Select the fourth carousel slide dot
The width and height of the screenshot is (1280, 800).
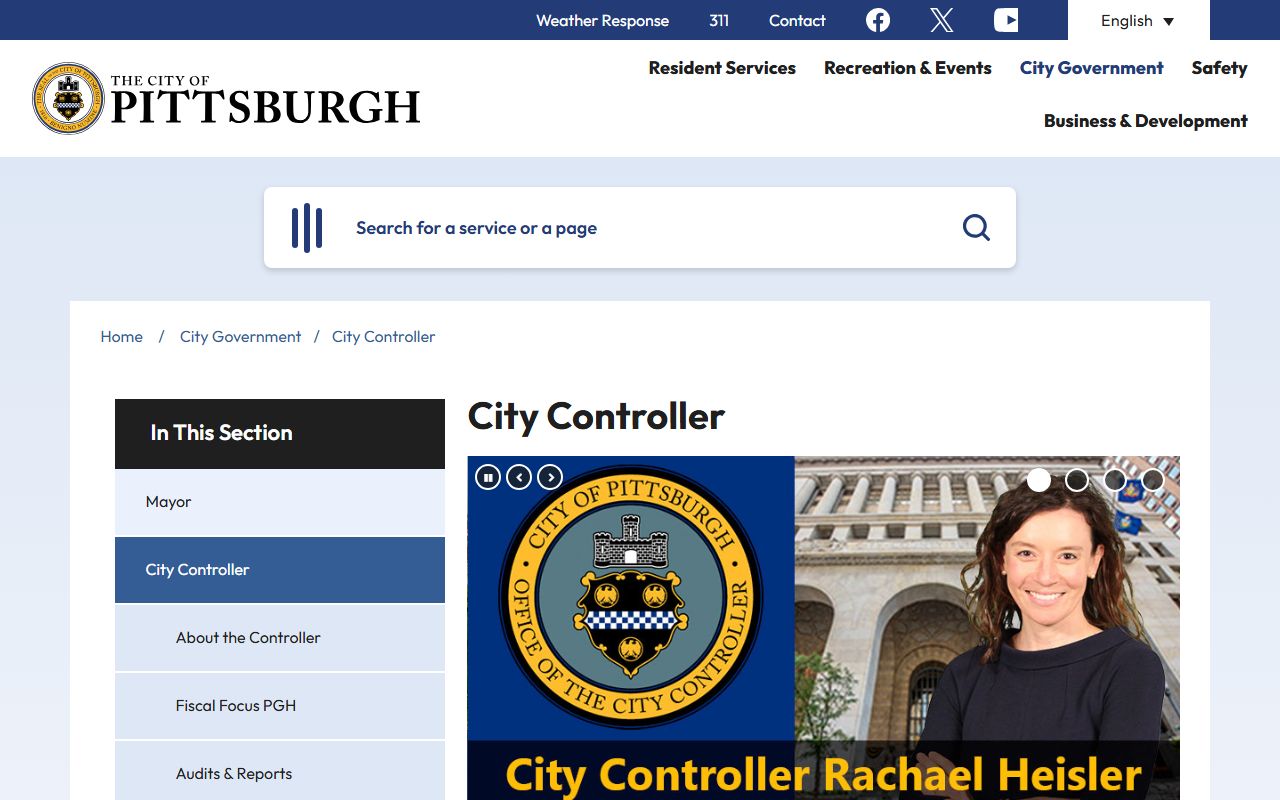[x=1153, y=480]
